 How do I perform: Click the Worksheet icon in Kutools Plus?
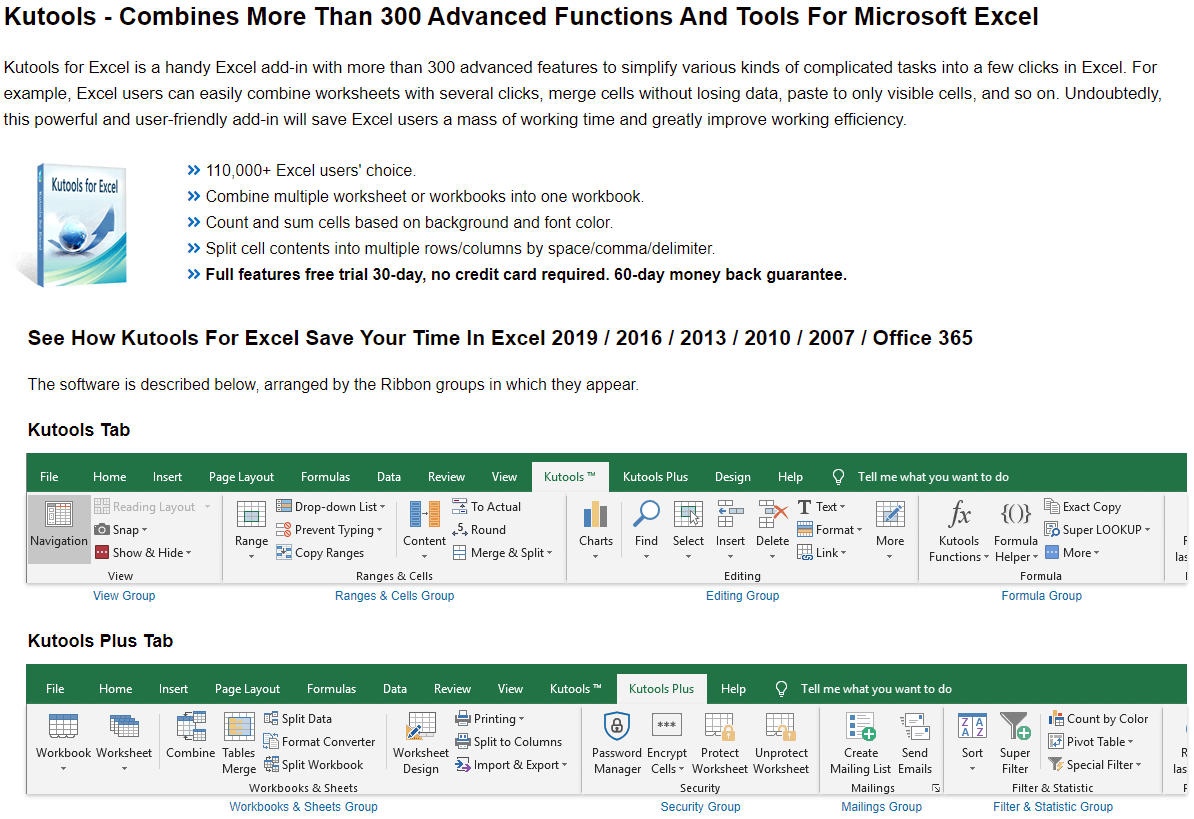(x=124, y=726)
